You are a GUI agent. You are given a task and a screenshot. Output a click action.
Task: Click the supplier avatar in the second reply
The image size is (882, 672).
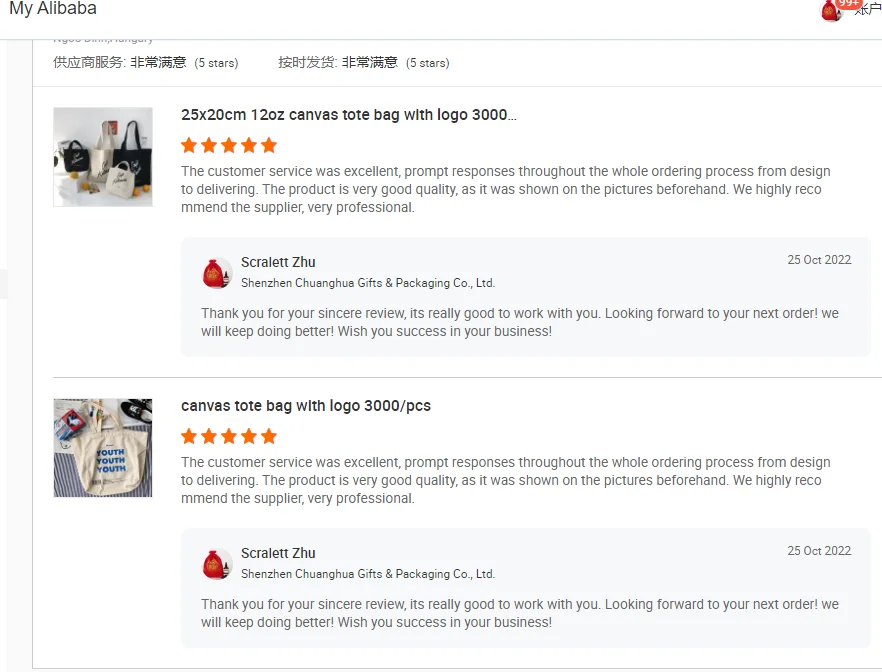coord(217,562)
